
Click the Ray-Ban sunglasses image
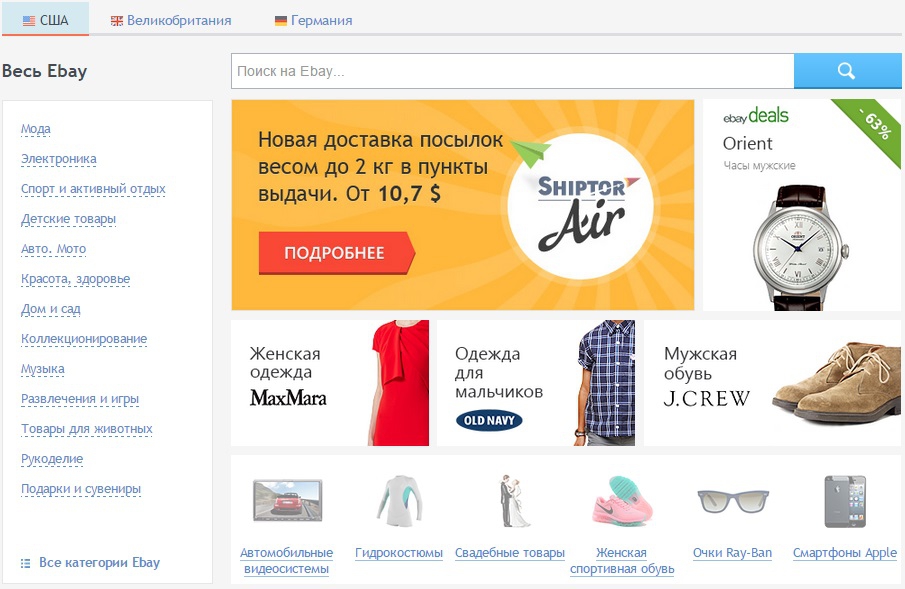(x=732, y=501)
